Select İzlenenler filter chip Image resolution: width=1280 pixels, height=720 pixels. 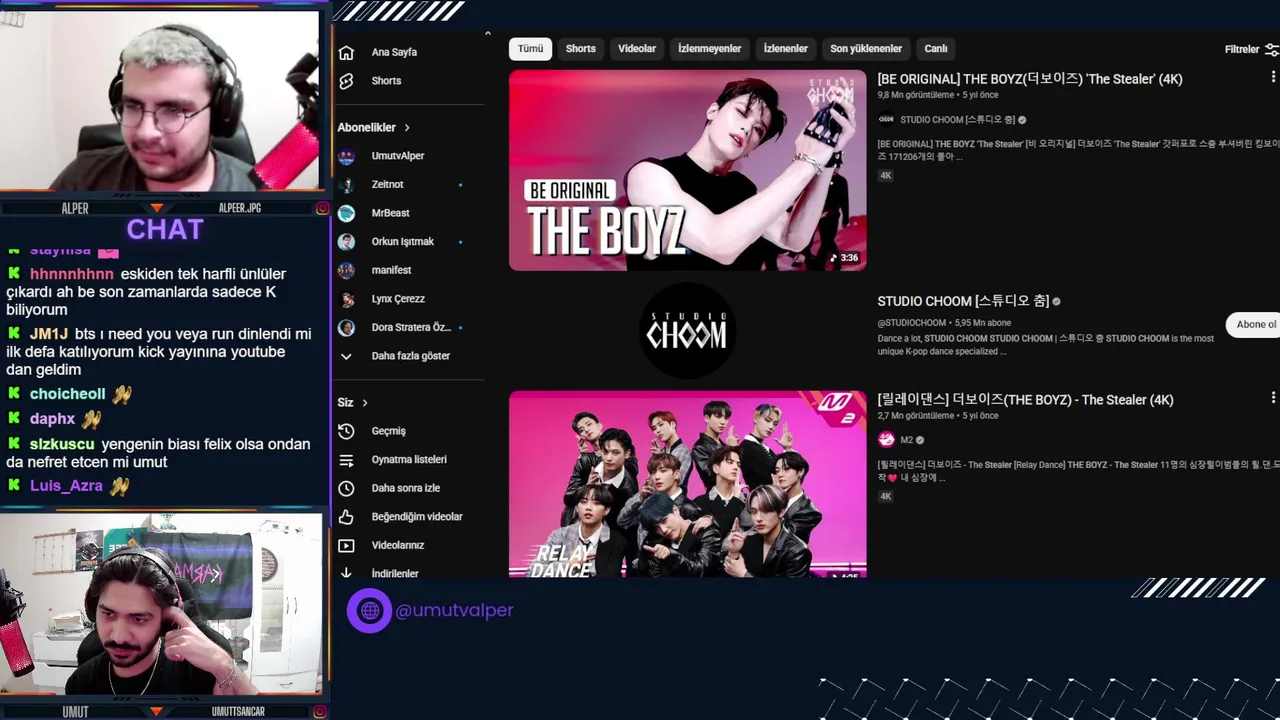coord(786,49)
